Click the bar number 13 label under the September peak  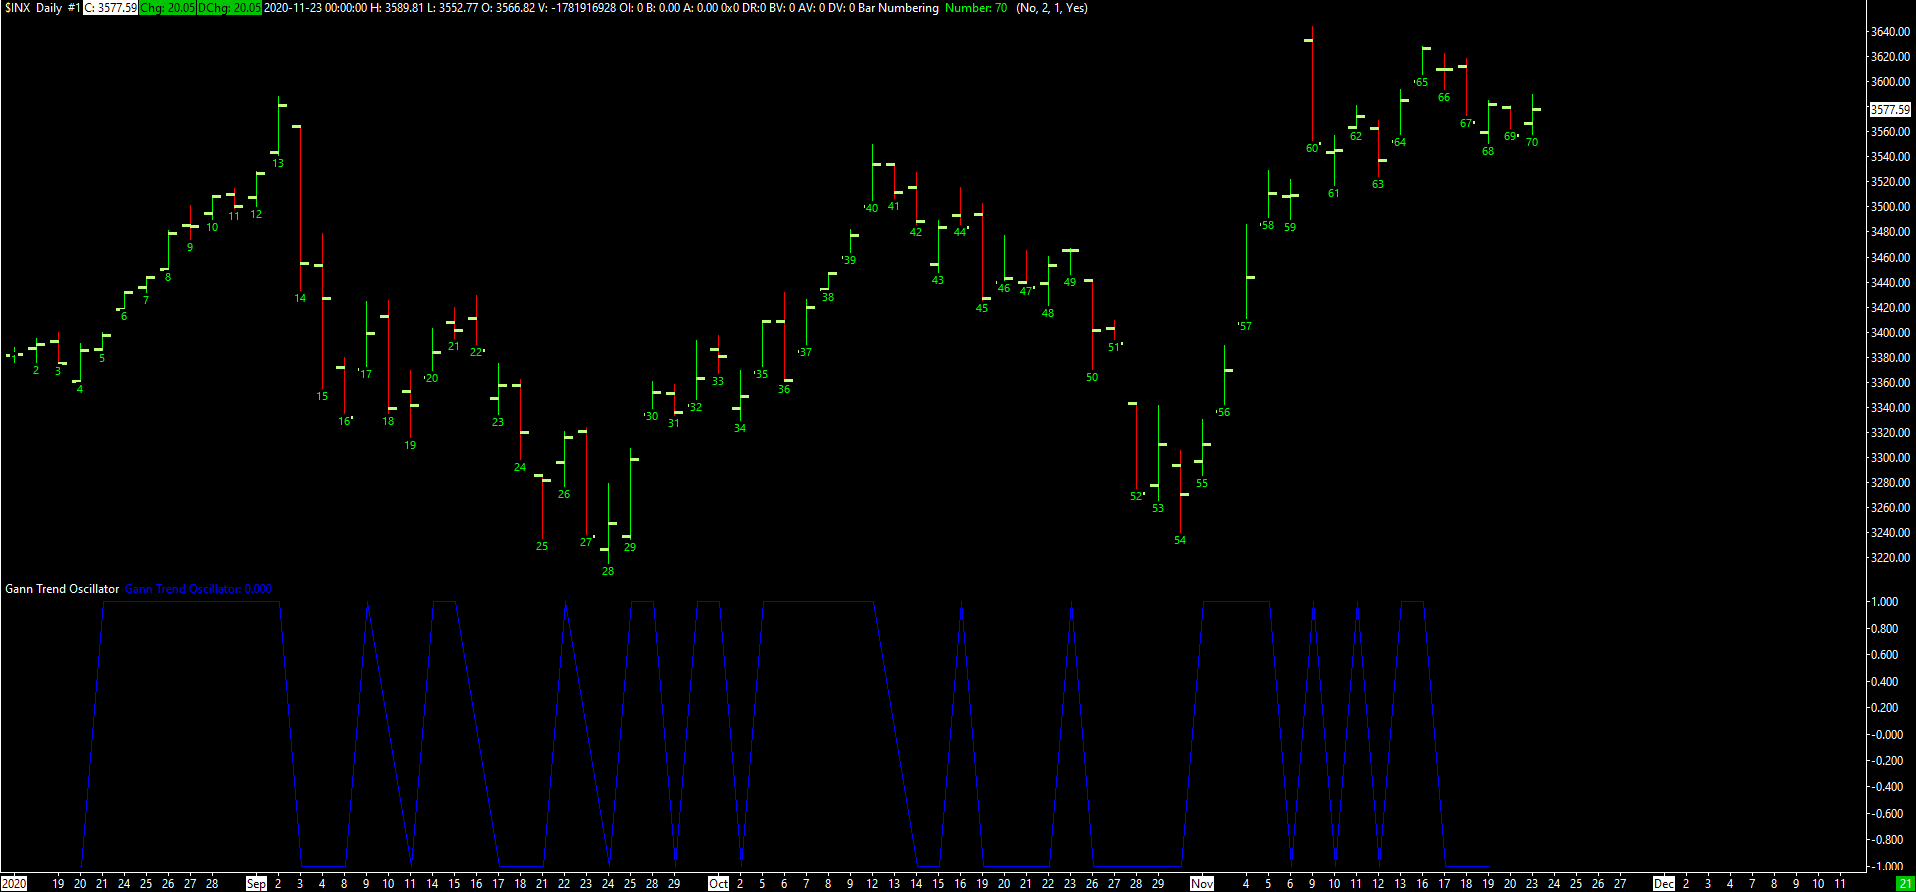click(x=278, y=164)
